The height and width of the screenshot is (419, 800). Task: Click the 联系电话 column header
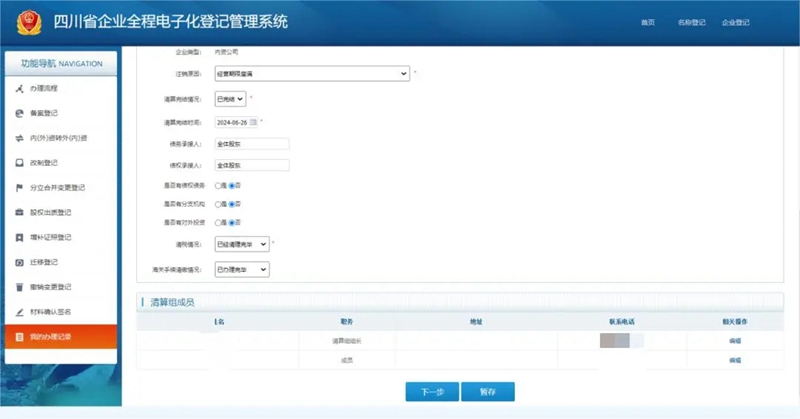click(622, 322)
